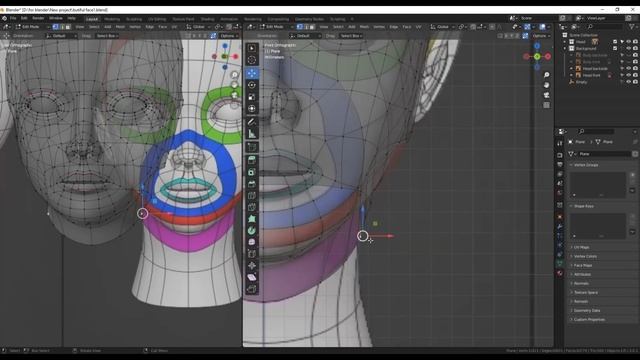Activate the Move tool in the toolbar

252,73
